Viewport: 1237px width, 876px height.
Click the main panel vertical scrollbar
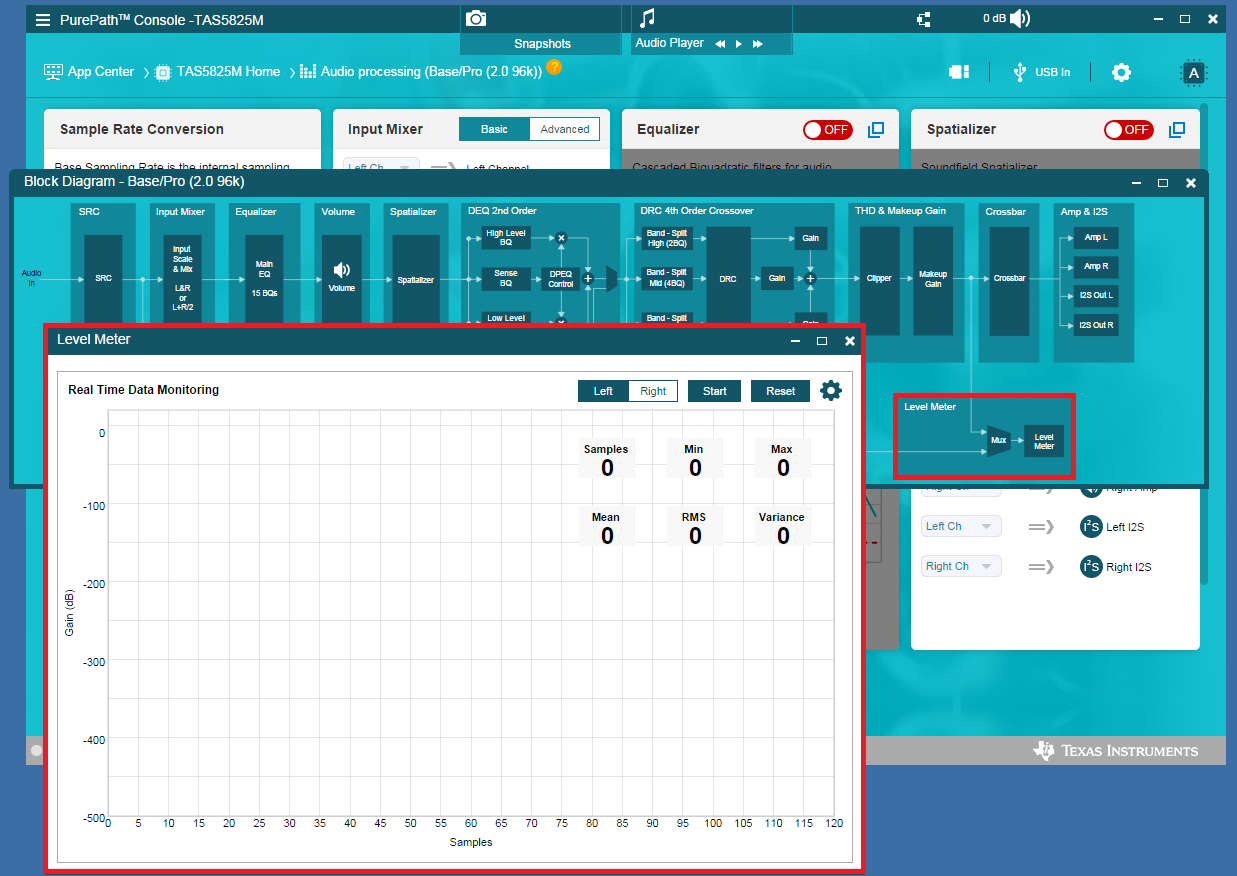[1204, 345]
